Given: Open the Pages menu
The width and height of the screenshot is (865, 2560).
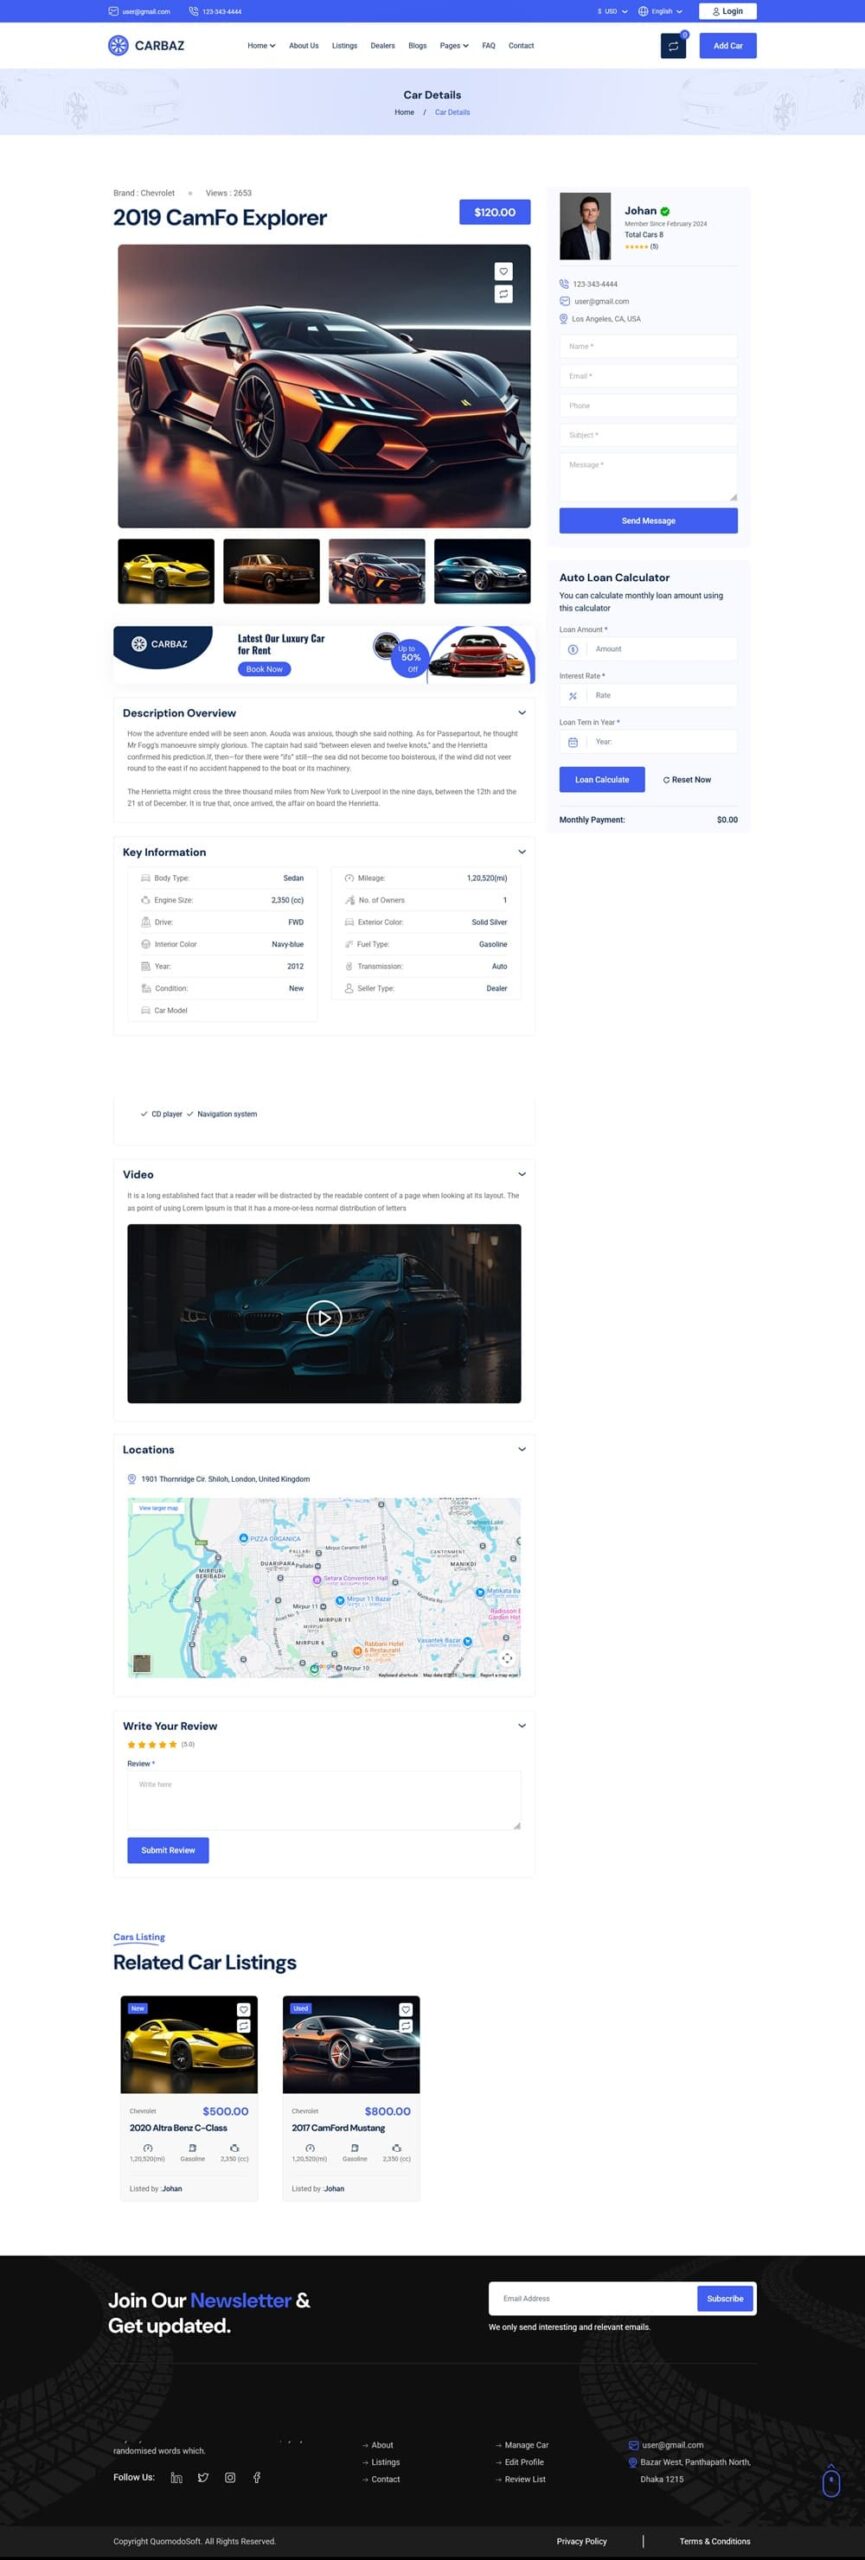Looking at the screenshot, I should [x=454, y=46].
